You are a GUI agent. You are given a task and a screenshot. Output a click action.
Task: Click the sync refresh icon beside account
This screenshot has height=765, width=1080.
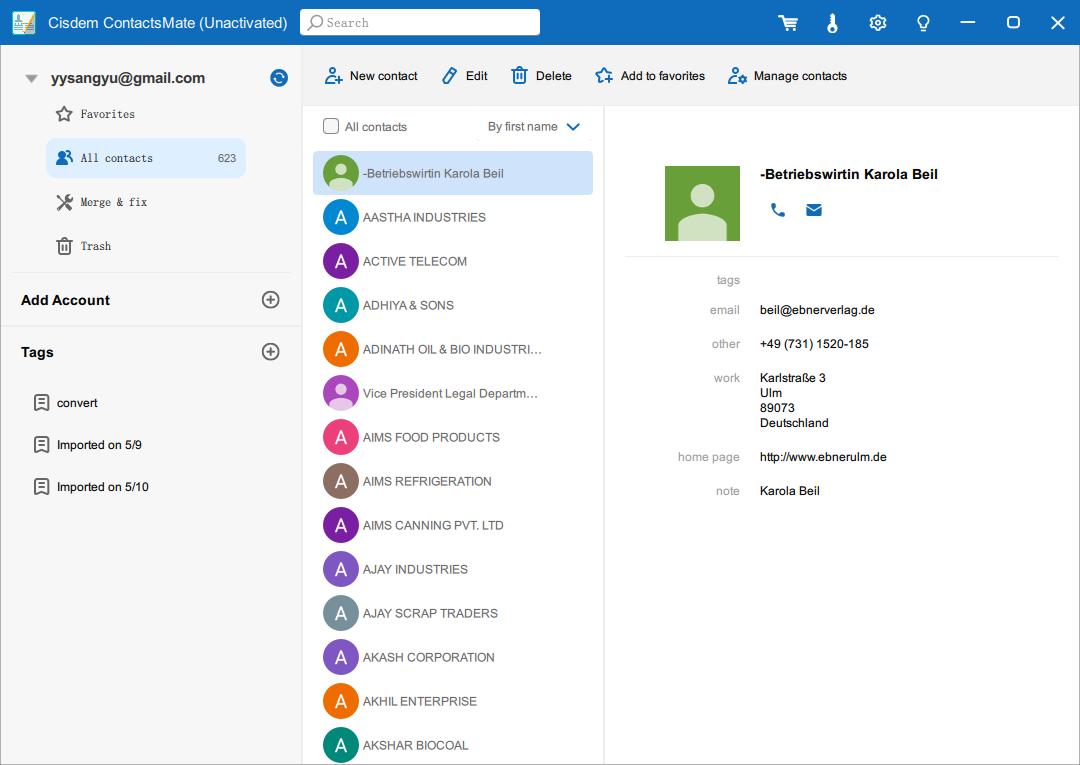point(279,78)
